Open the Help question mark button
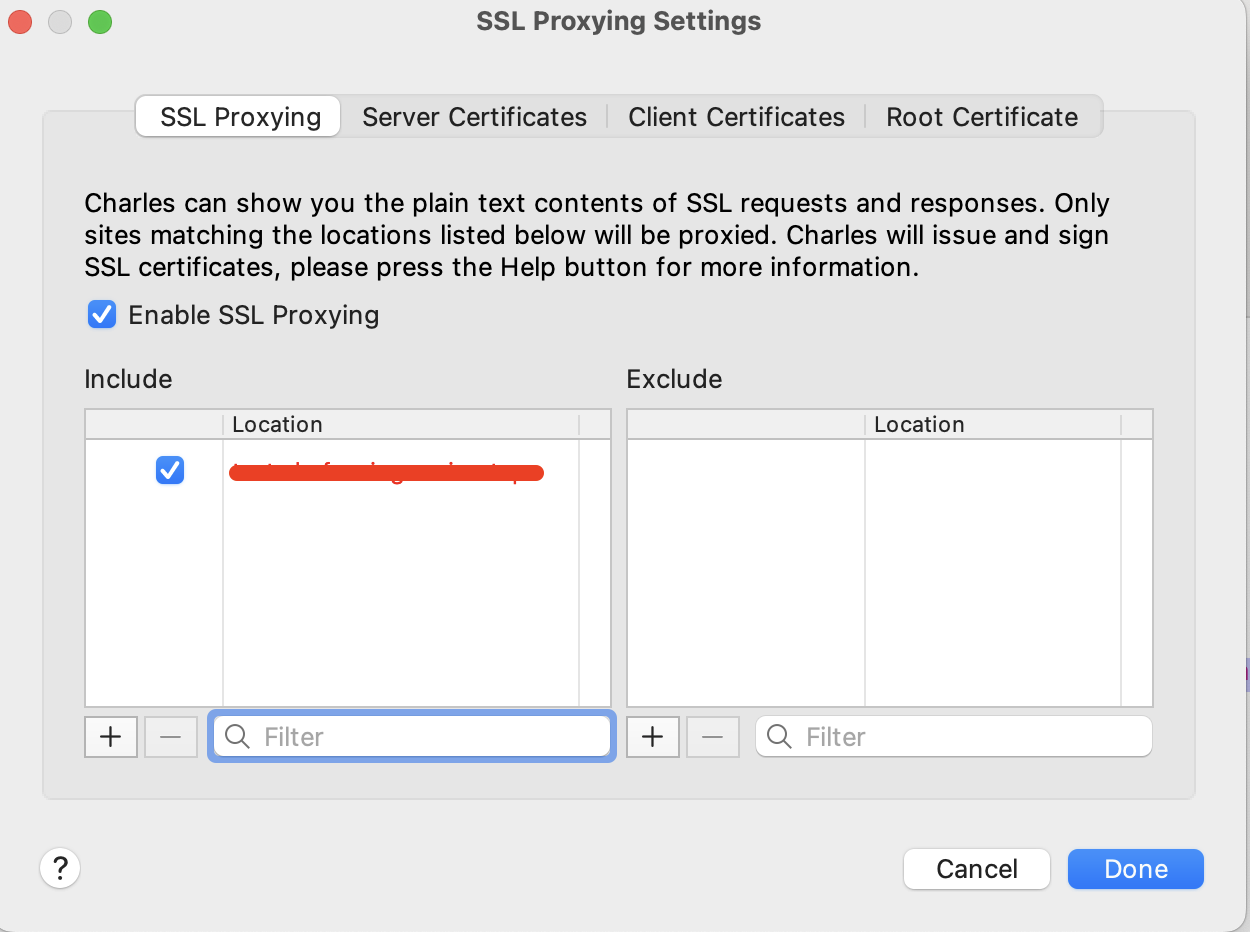 pos(60,867)
